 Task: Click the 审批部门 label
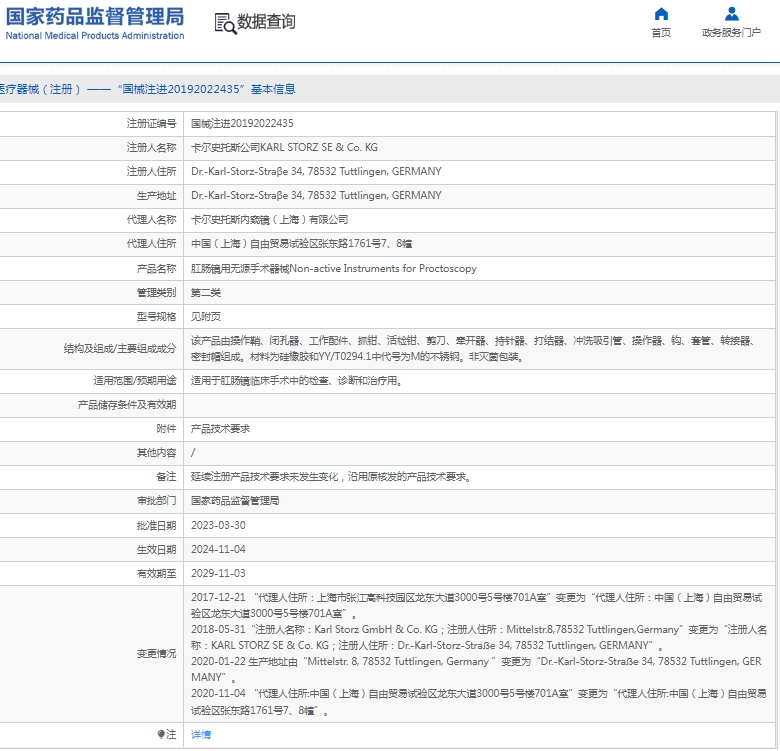coord(156,501)
